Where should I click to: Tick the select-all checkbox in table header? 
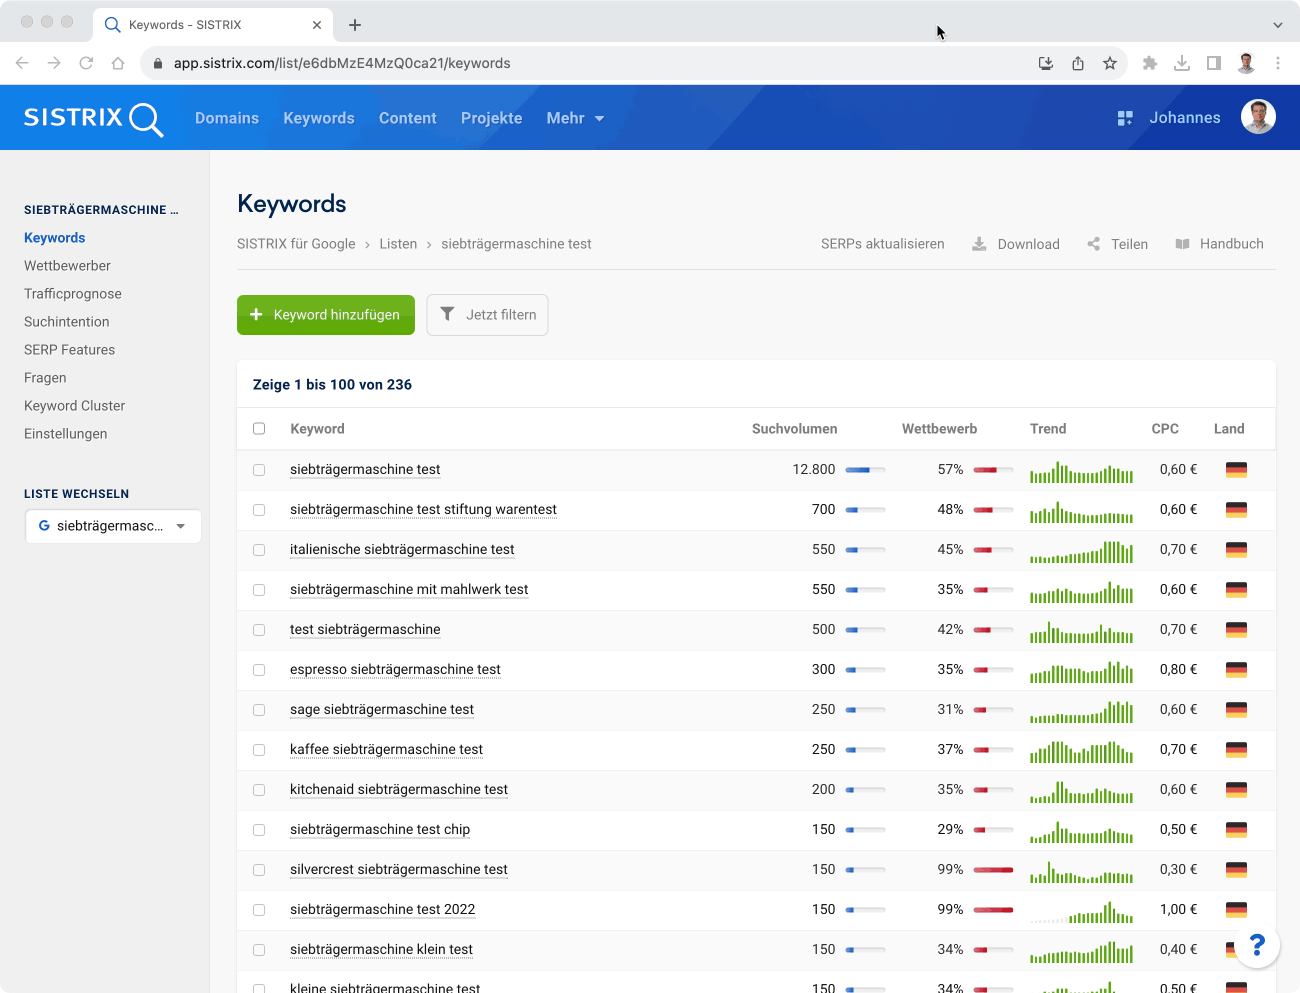pyautogui.click(x=259, y=429)
